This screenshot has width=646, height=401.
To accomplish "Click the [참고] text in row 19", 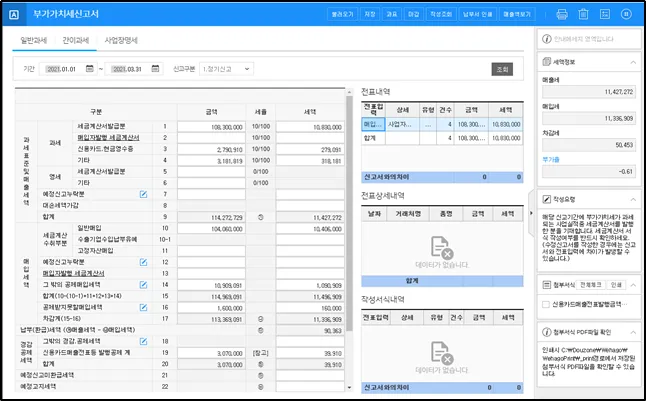I will (260, 353).
